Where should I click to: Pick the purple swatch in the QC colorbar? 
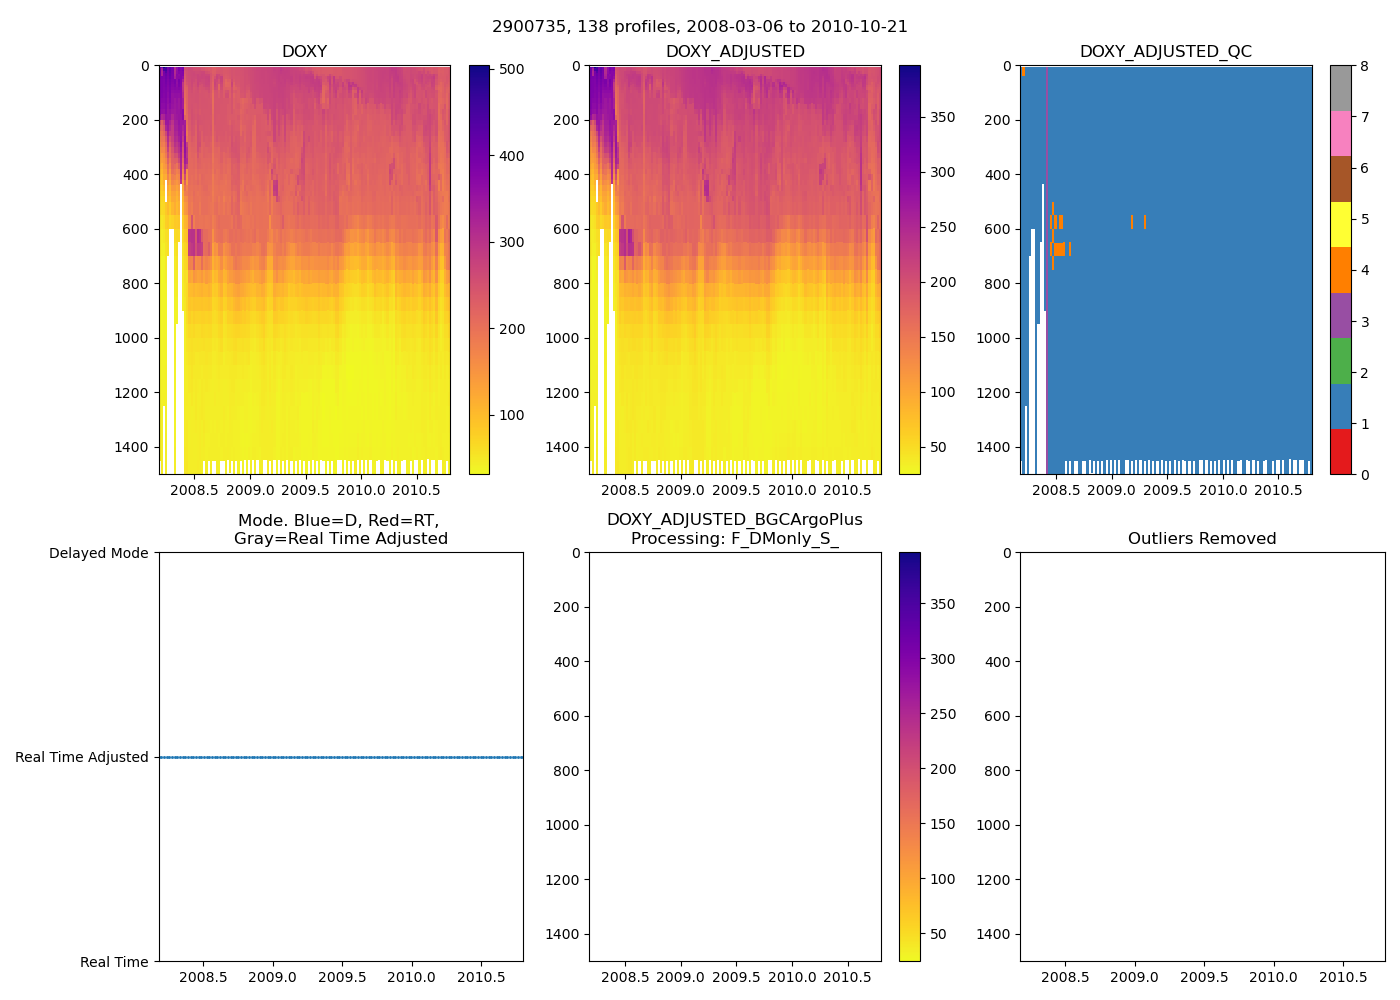[x=1340, y=315]
